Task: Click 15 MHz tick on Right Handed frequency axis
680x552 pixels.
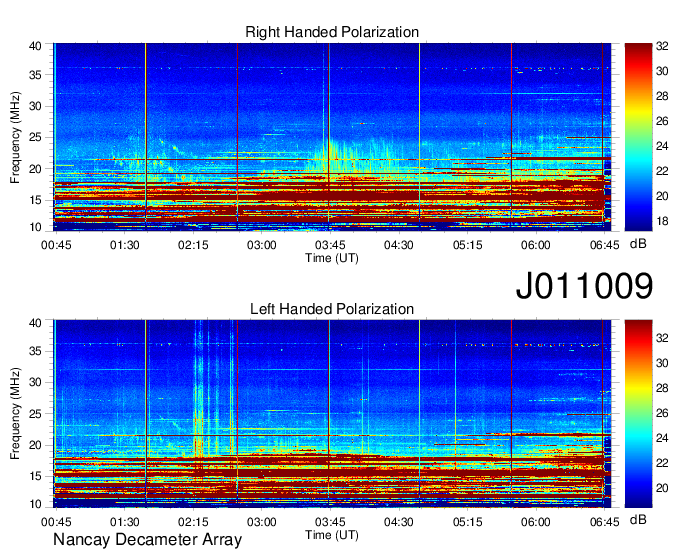Action: [35, 200]
